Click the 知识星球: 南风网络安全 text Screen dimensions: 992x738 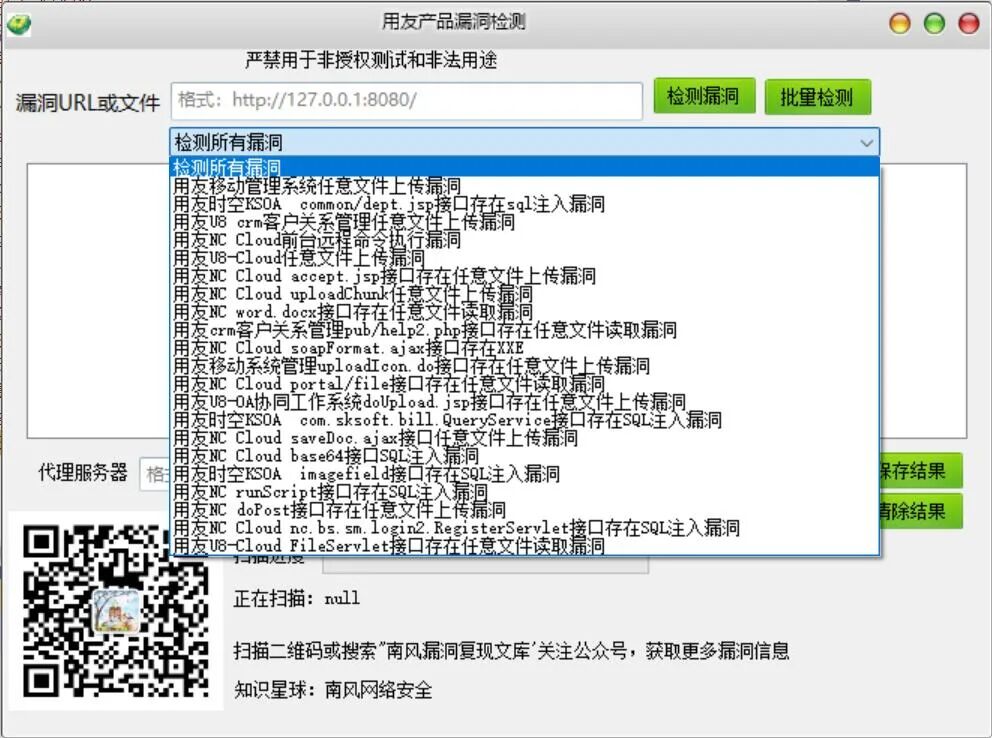click(x=333, y=689)
